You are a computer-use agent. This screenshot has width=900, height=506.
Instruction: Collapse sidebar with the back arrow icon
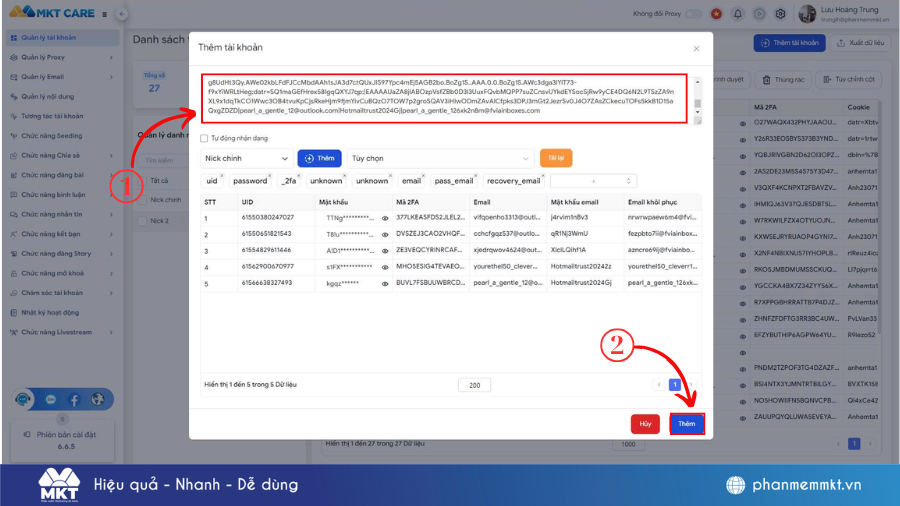coord(121,14)
